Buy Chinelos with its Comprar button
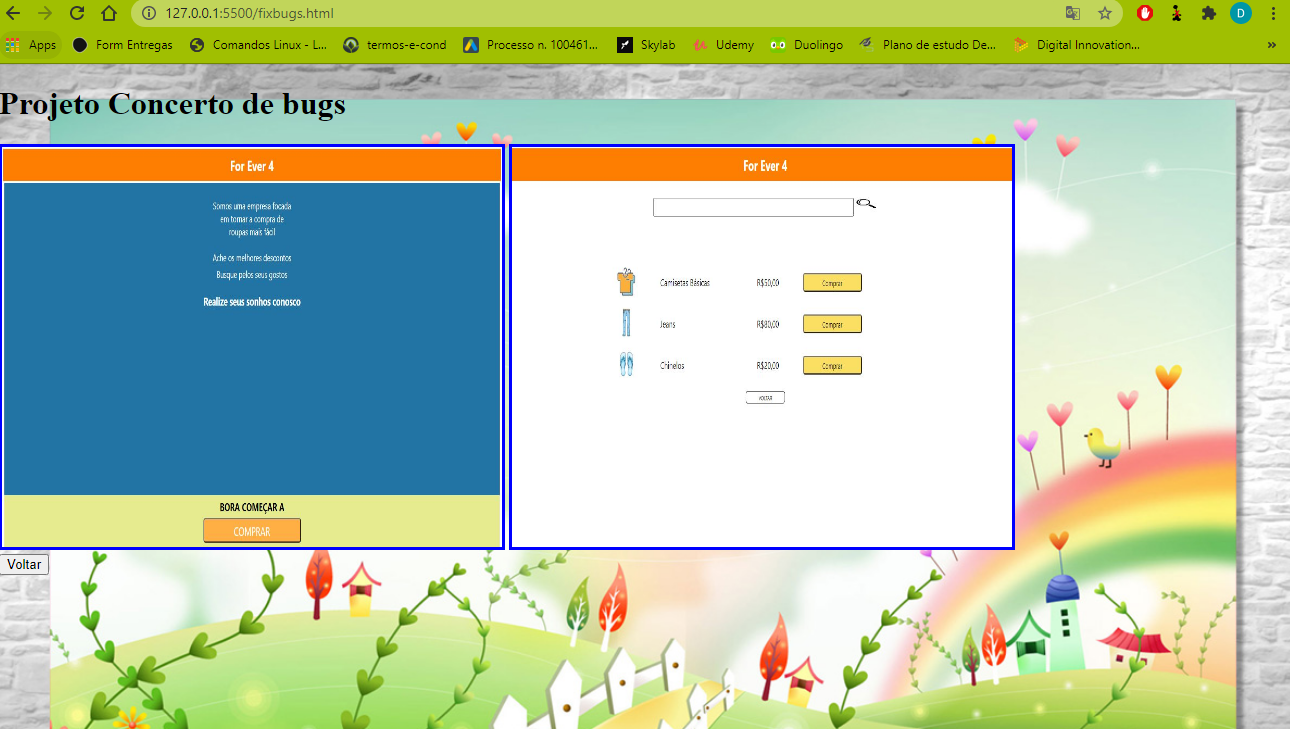This screenshot has width=1290, height=729. [832, 366]
